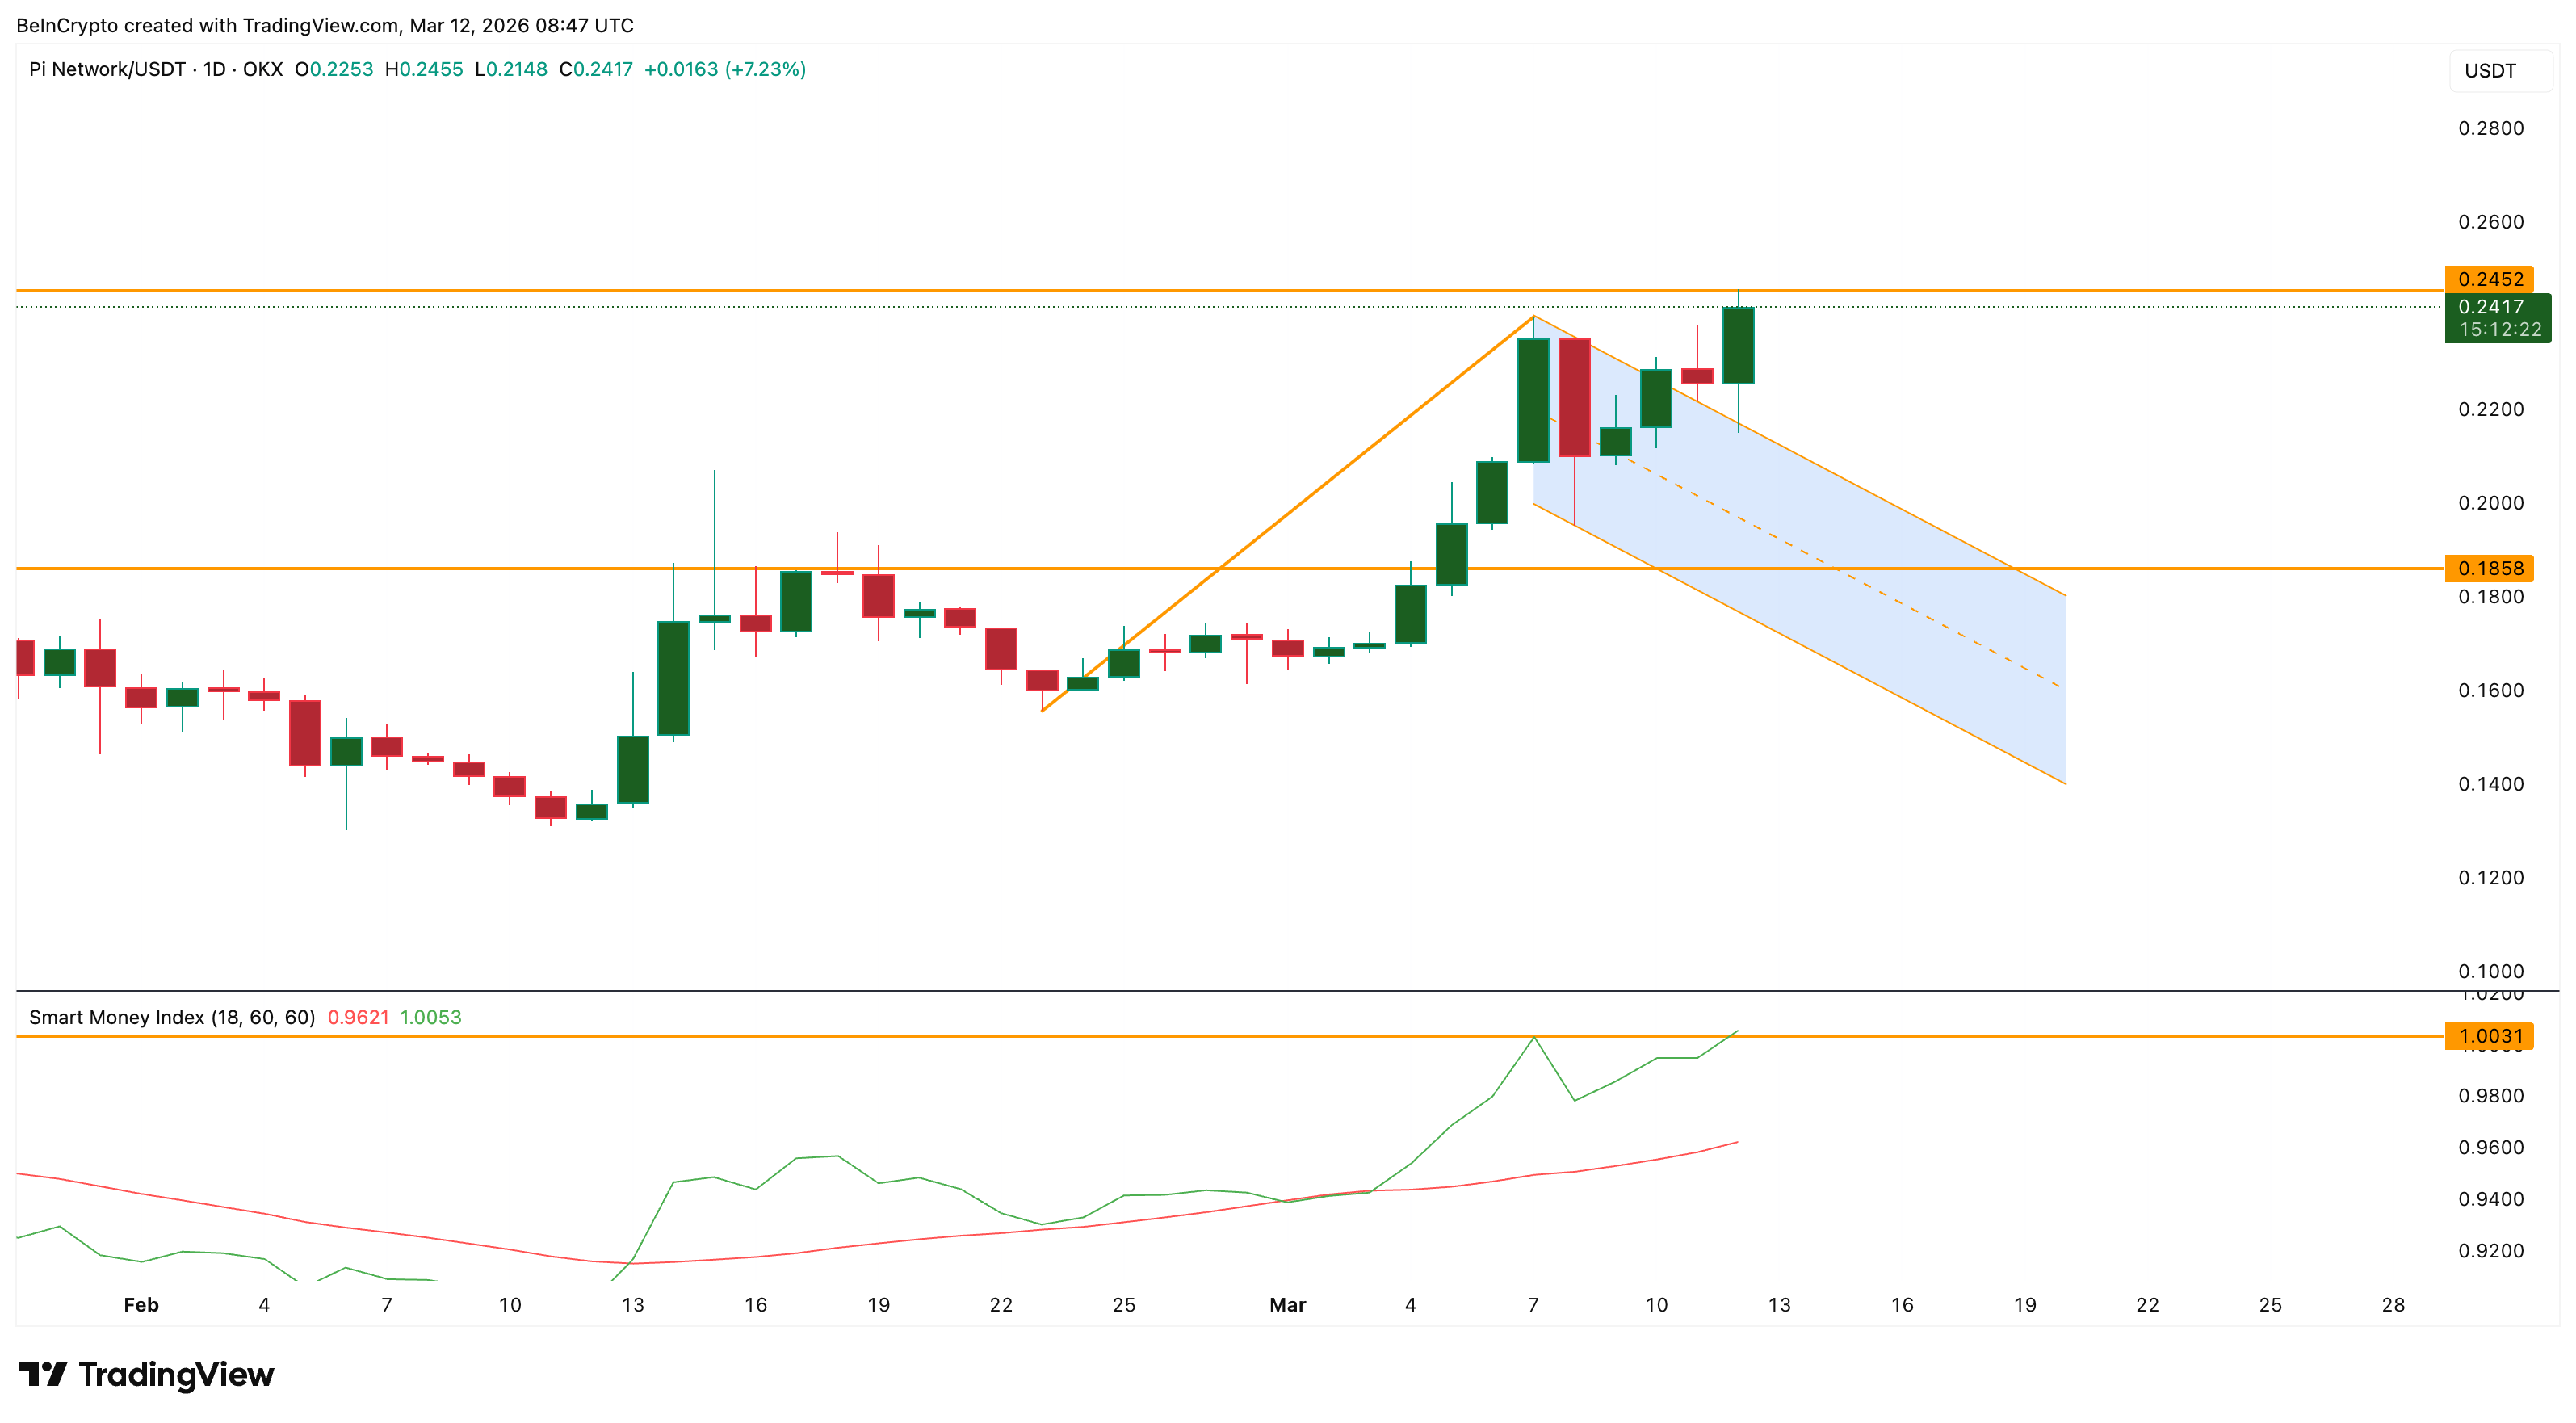
Task: Click the Smart Money Index indicator label
Action: [x=171, y=1017]
